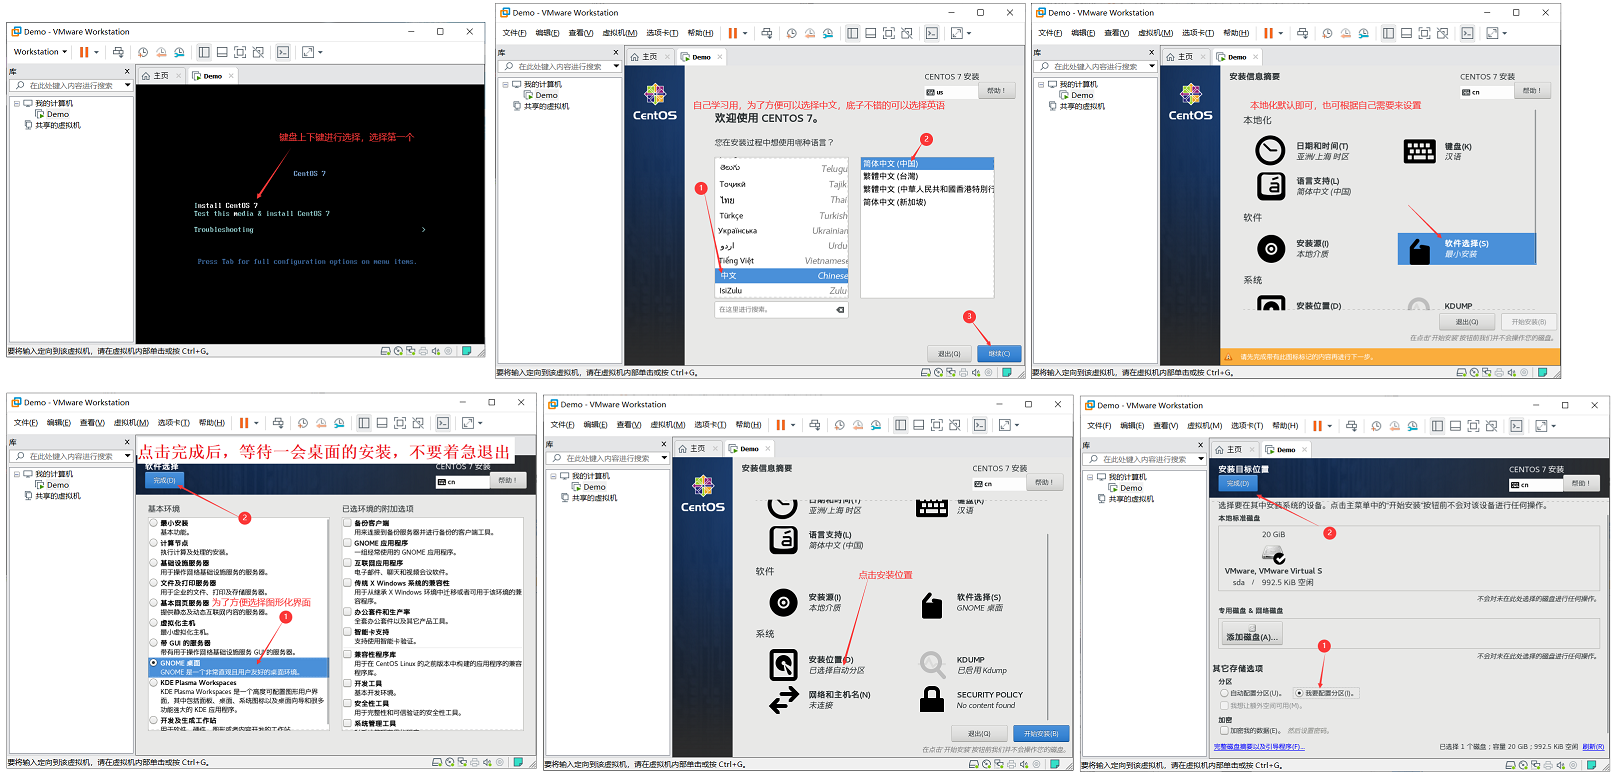
Task: Toggle library panel icon in language selection window
Action: click(x=852, y=33)
